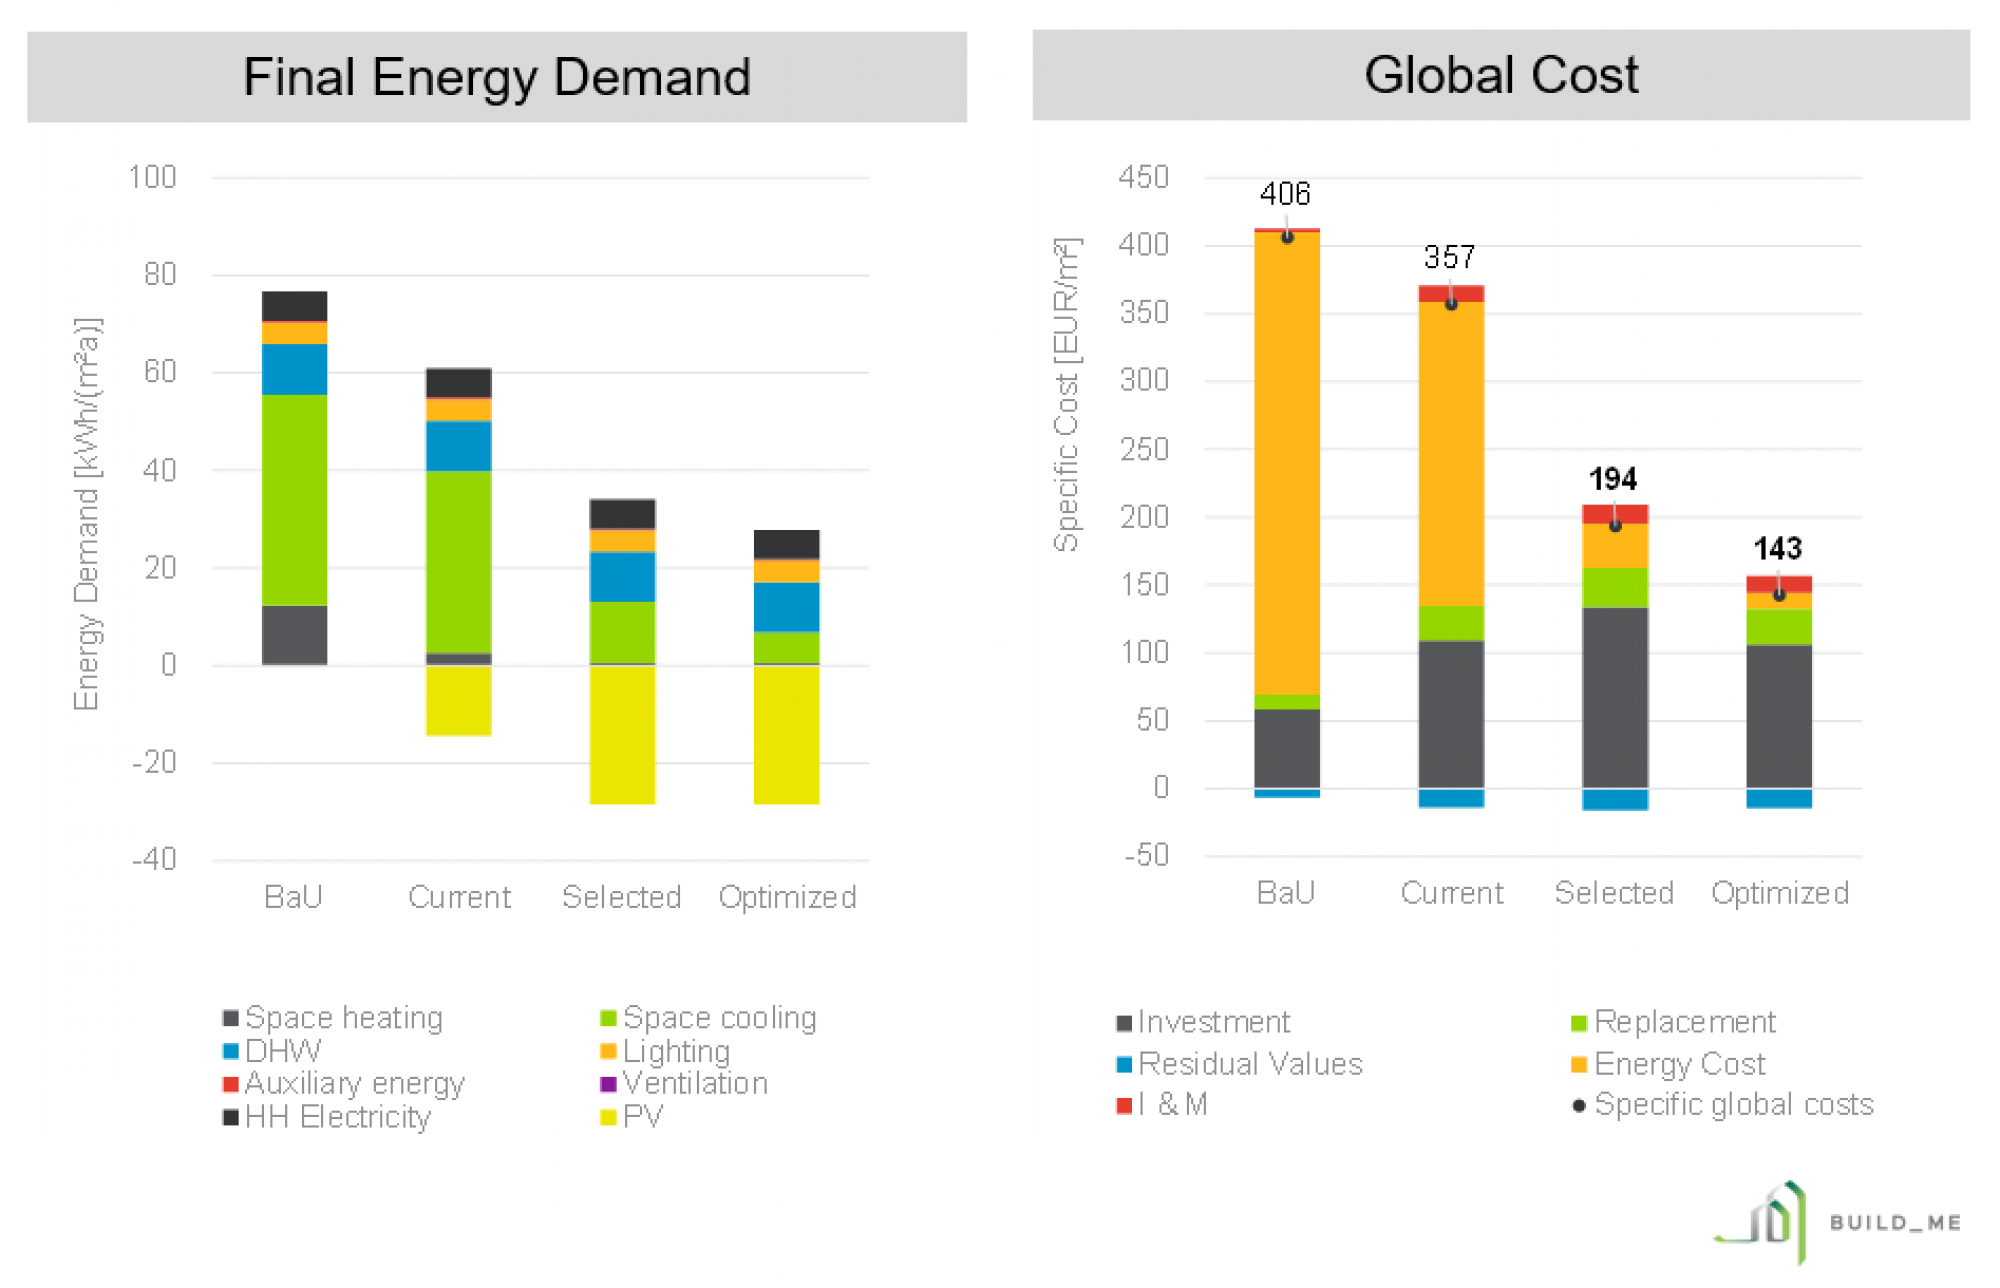Click the BaU label in Global Cost chart
The image size is (2000, 1288).
(x=1286, y=893)
